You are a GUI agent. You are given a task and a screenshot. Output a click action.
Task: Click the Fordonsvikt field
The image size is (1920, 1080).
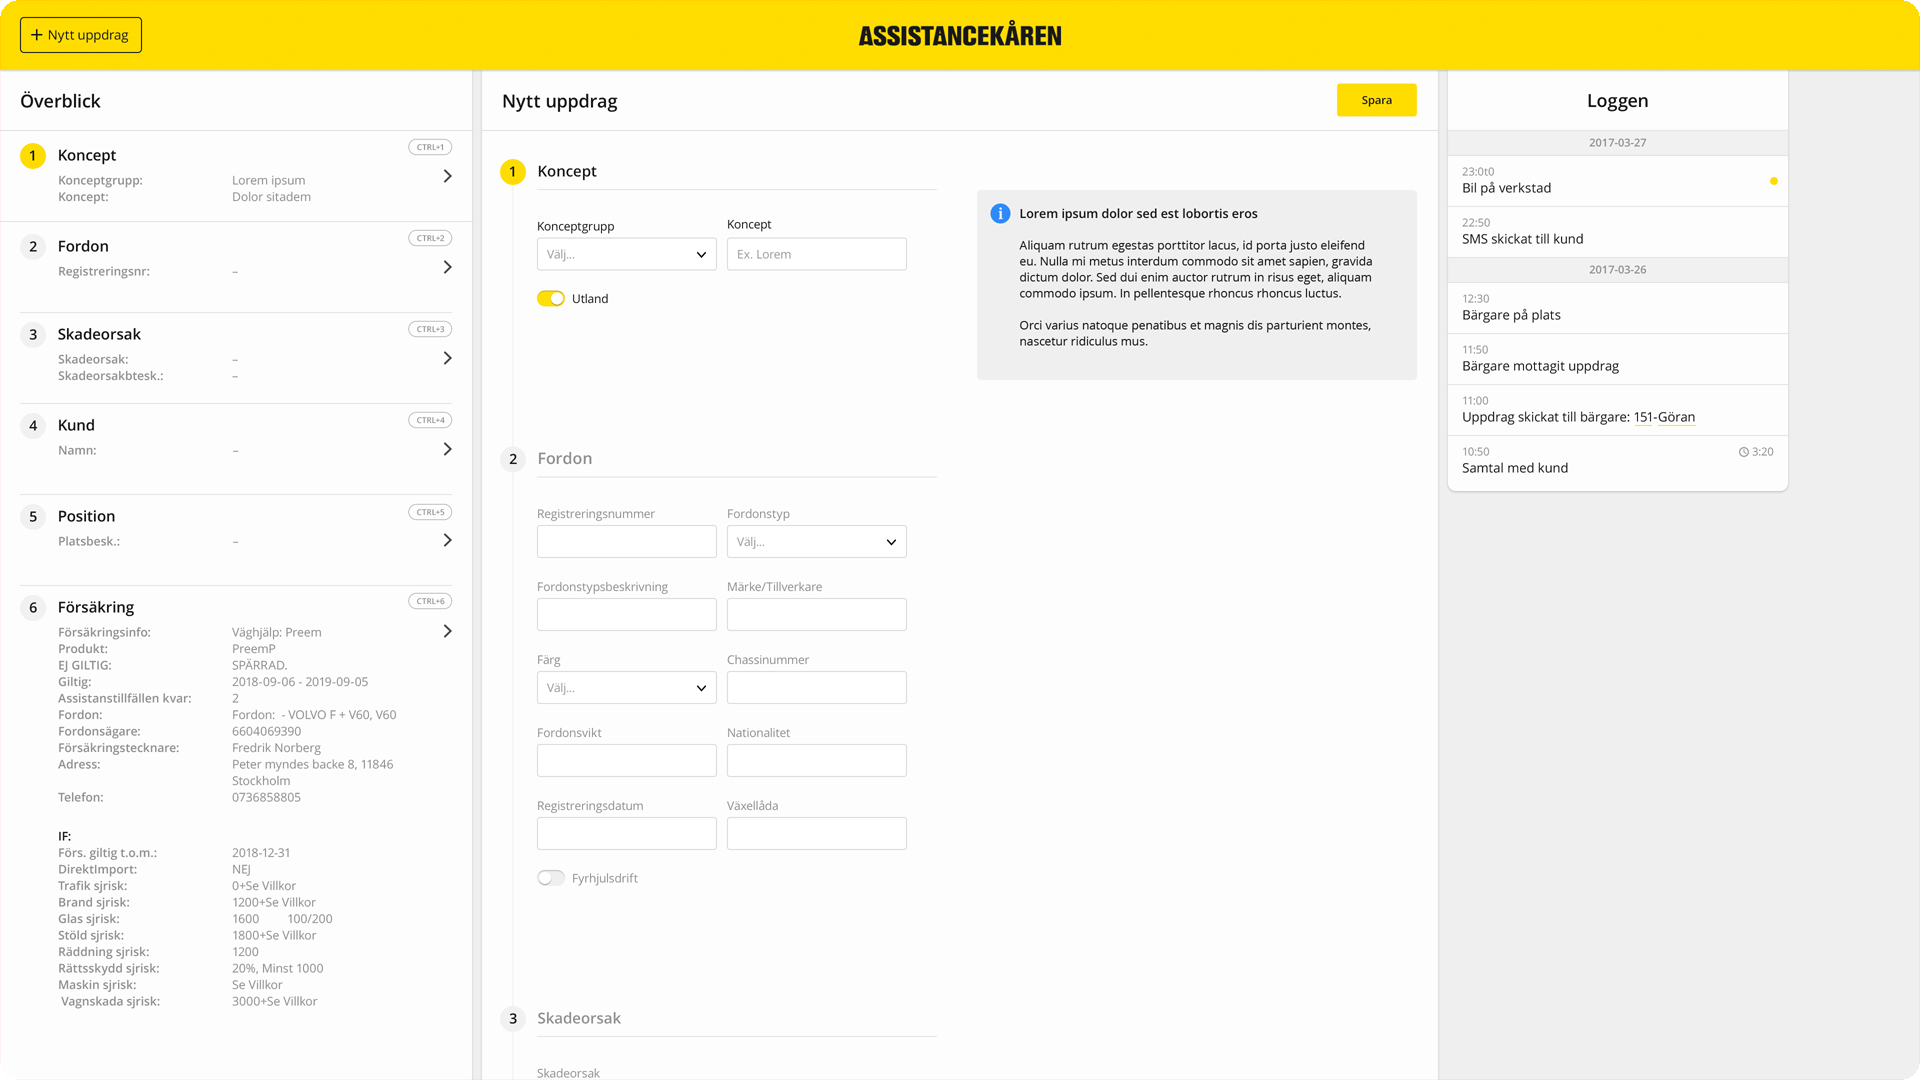point(626,761)
